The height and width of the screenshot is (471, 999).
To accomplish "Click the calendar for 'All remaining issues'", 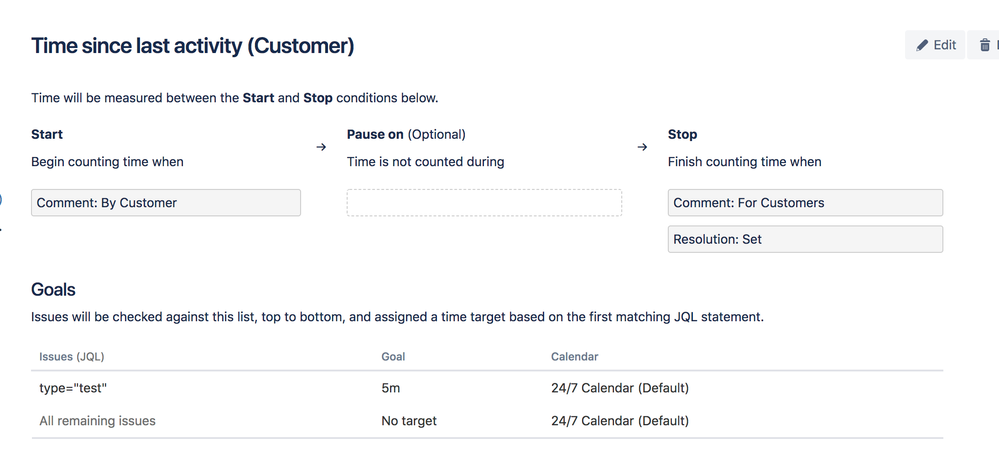I will pos(620,421).
